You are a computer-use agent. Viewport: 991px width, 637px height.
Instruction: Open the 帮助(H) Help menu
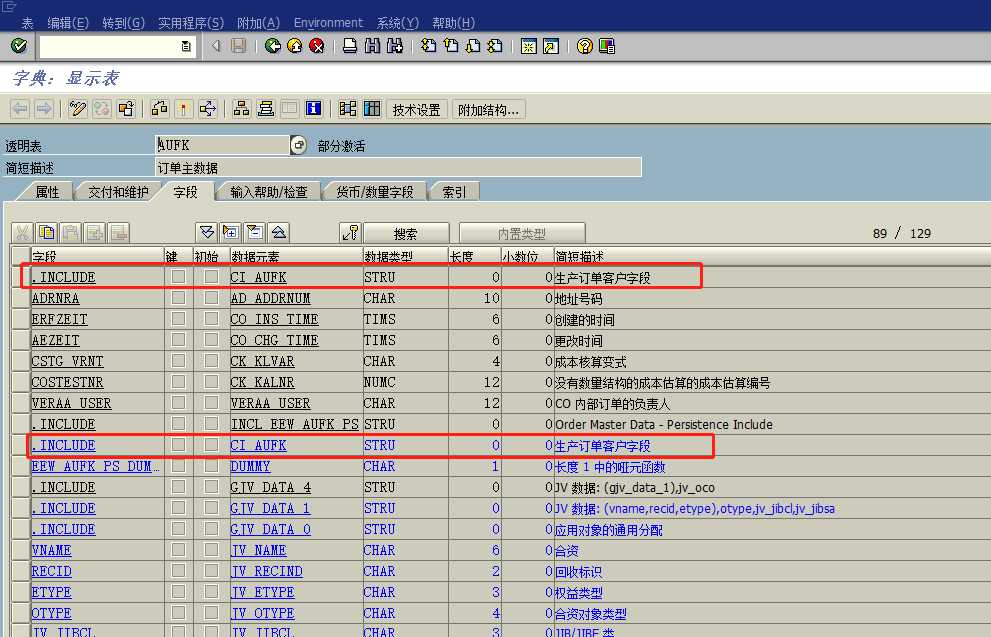tap(453, 23)
